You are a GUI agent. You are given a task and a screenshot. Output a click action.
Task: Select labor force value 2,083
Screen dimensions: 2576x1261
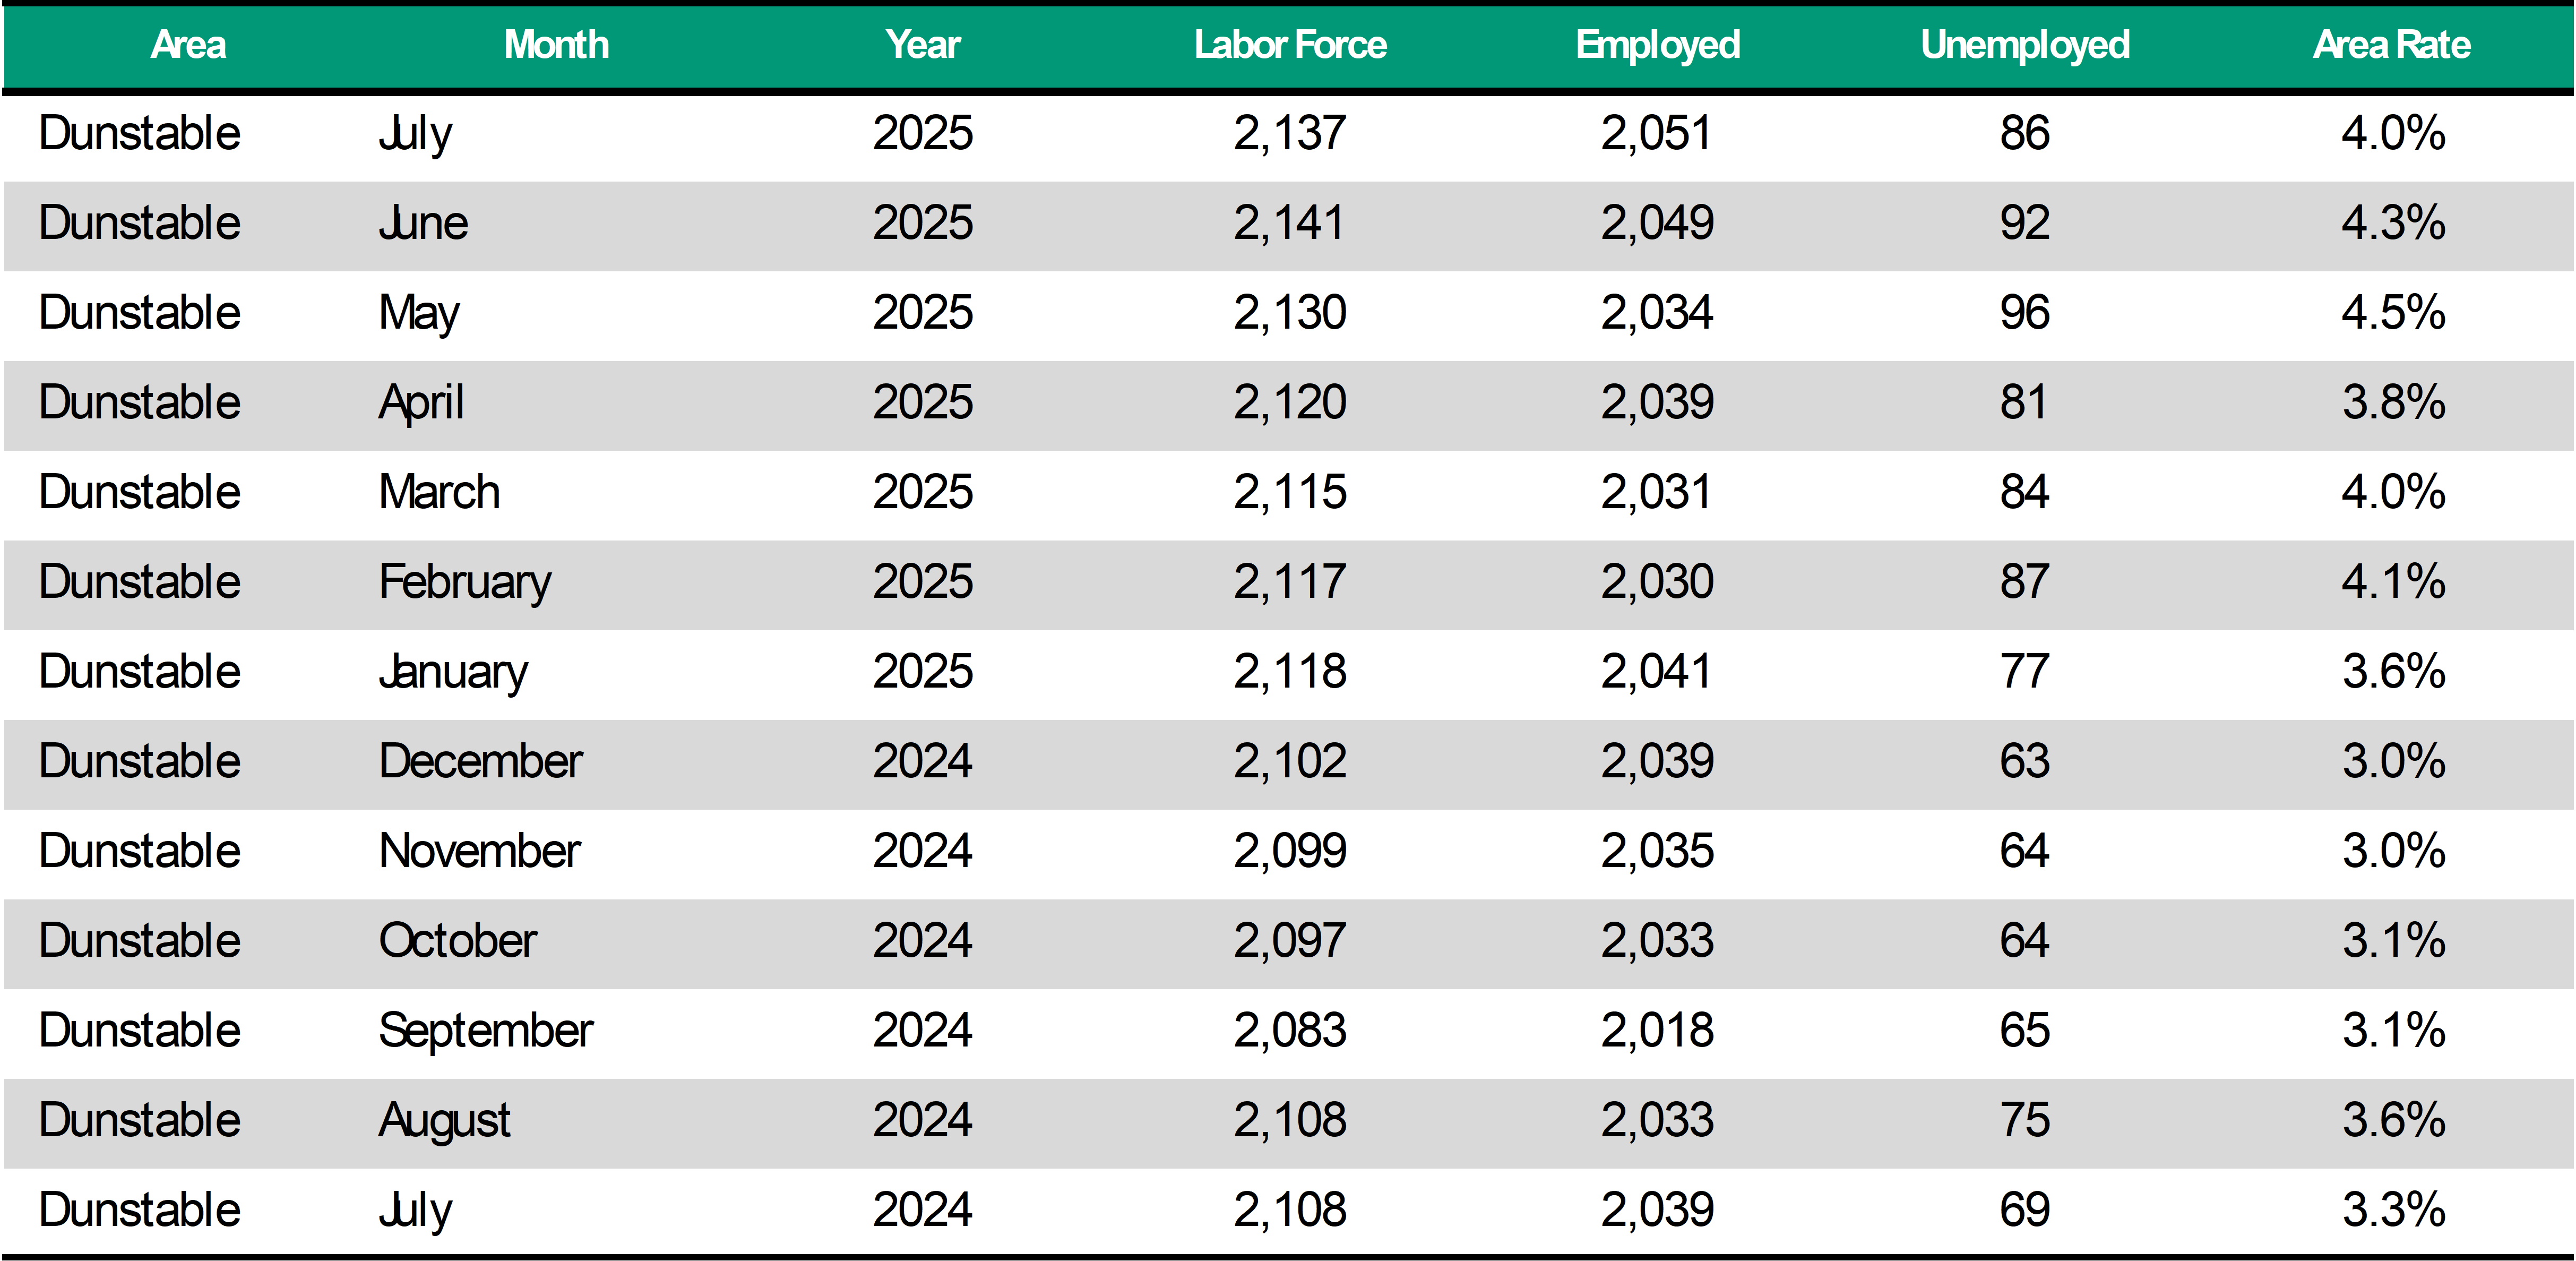coord(1289,1031)
